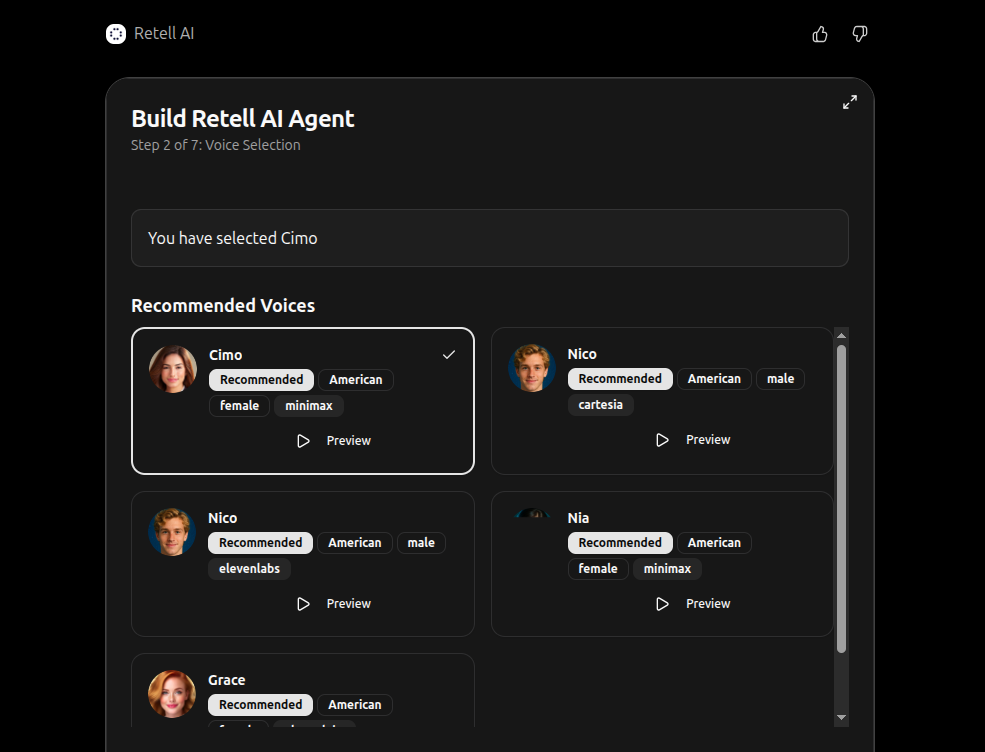This screenshot has height=752, width=985.
Task: Click the 'You have selected Cimo' message box
Action: point(489,238)
